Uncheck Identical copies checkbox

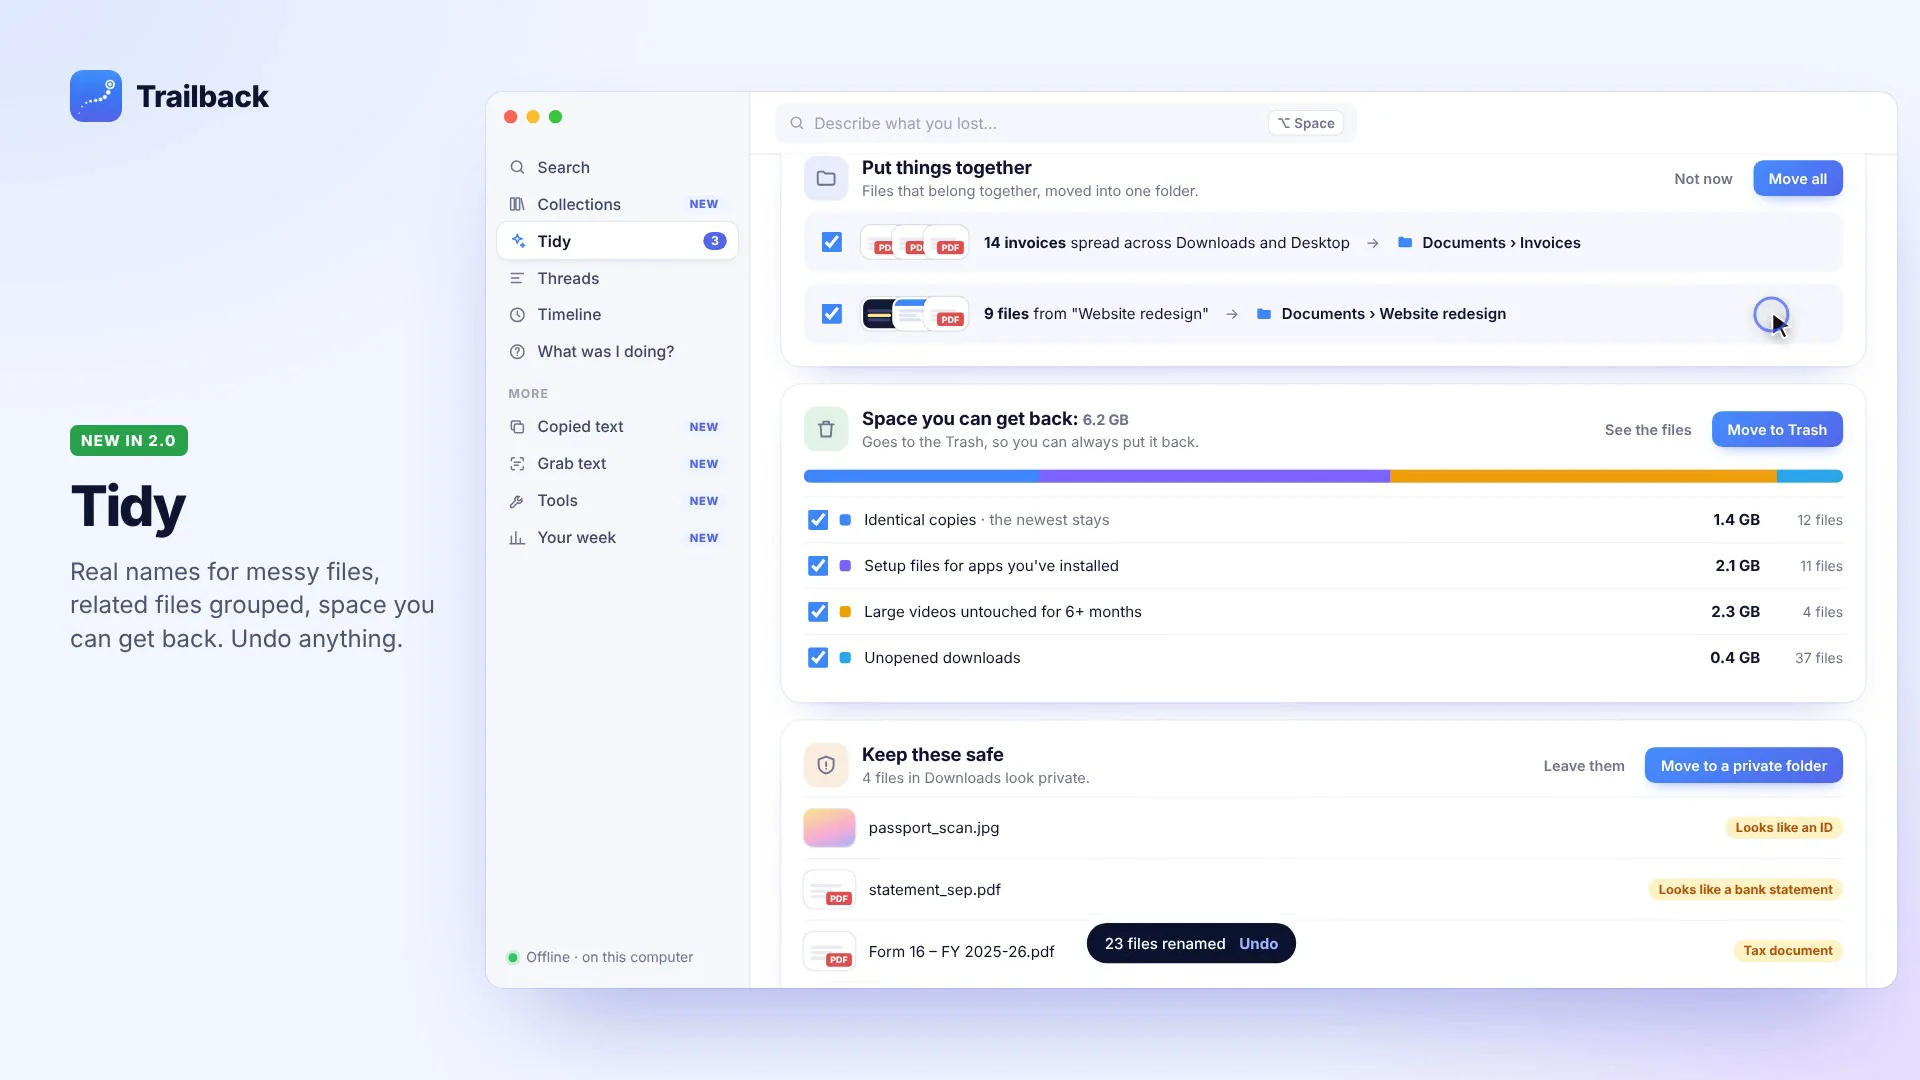[x=818, y=520]
